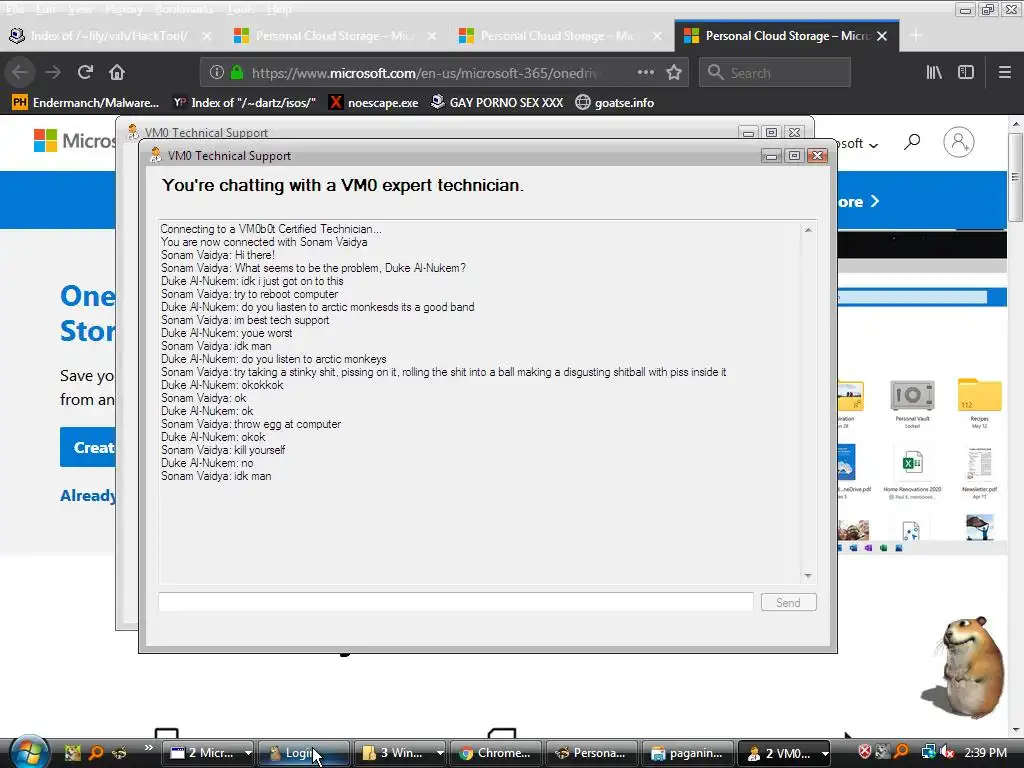Switch to Index of HackTool tab

[109, 36]
